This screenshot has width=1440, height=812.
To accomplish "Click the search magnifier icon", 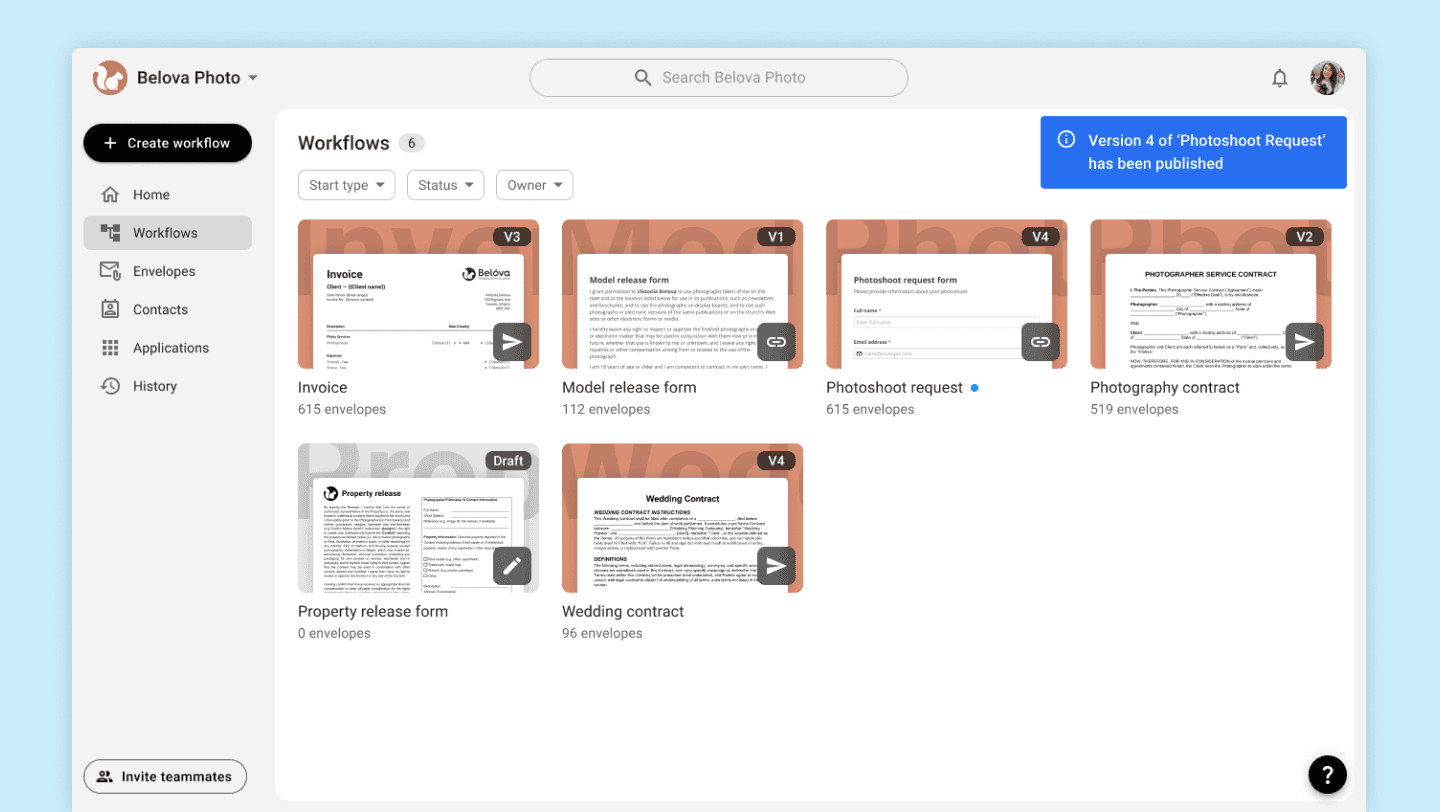I will click(x=643, y=78).
